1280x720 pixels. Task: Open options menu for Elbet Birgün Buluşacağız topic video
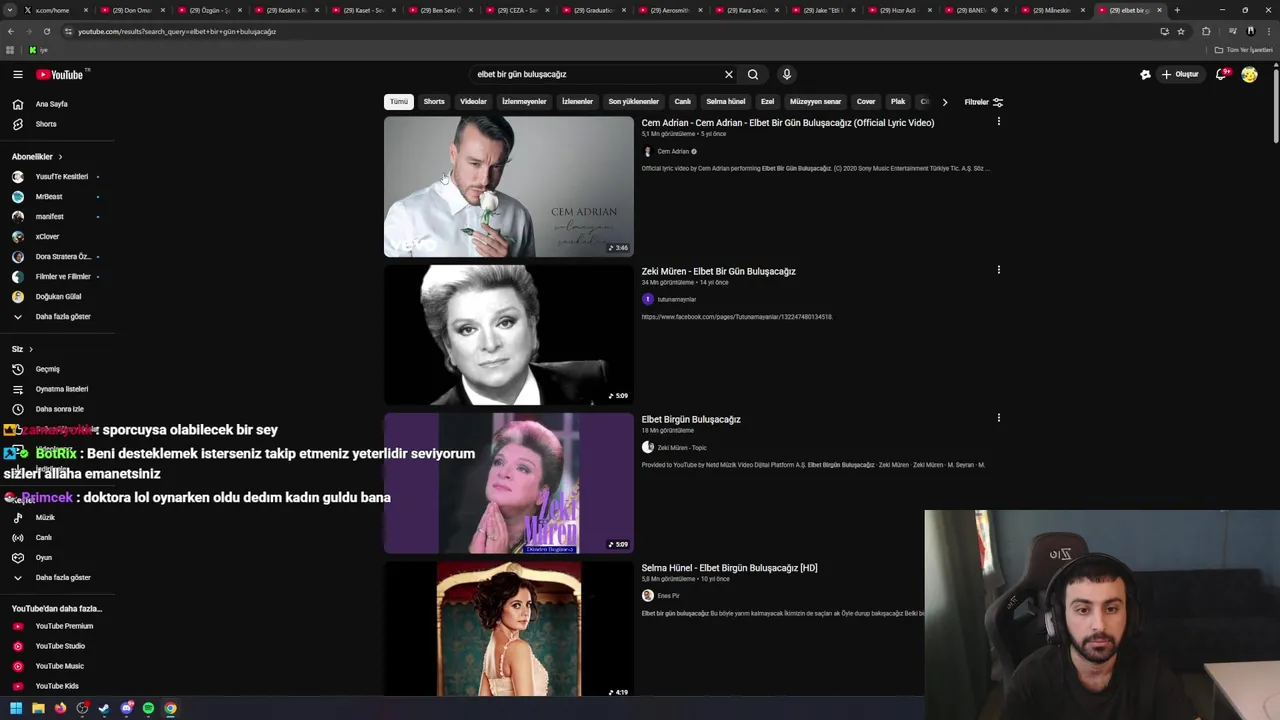[x=998, y=418]
